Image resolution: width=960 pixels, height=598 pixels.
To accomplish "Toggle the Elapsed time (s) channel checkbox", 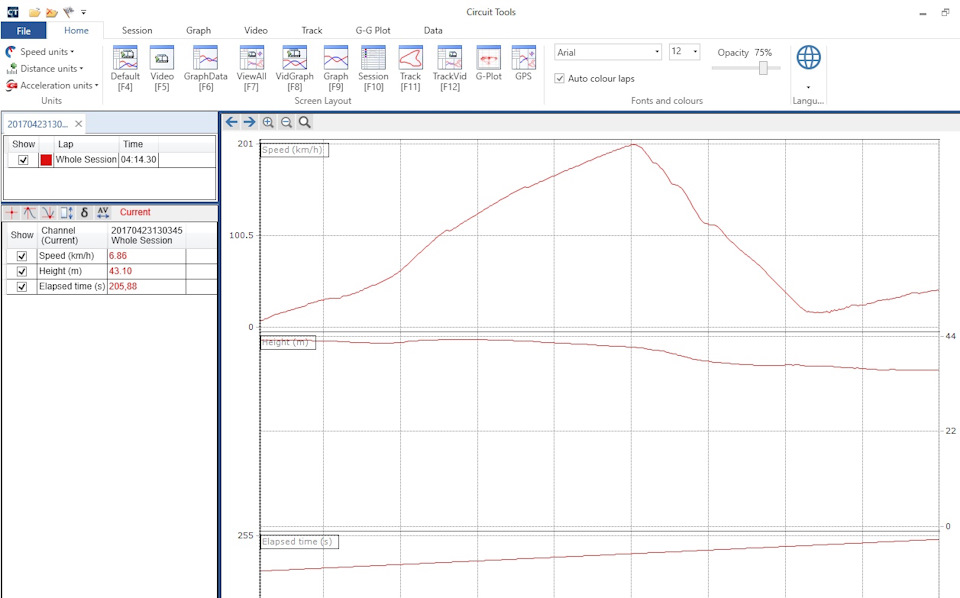I will pos(22,286).
